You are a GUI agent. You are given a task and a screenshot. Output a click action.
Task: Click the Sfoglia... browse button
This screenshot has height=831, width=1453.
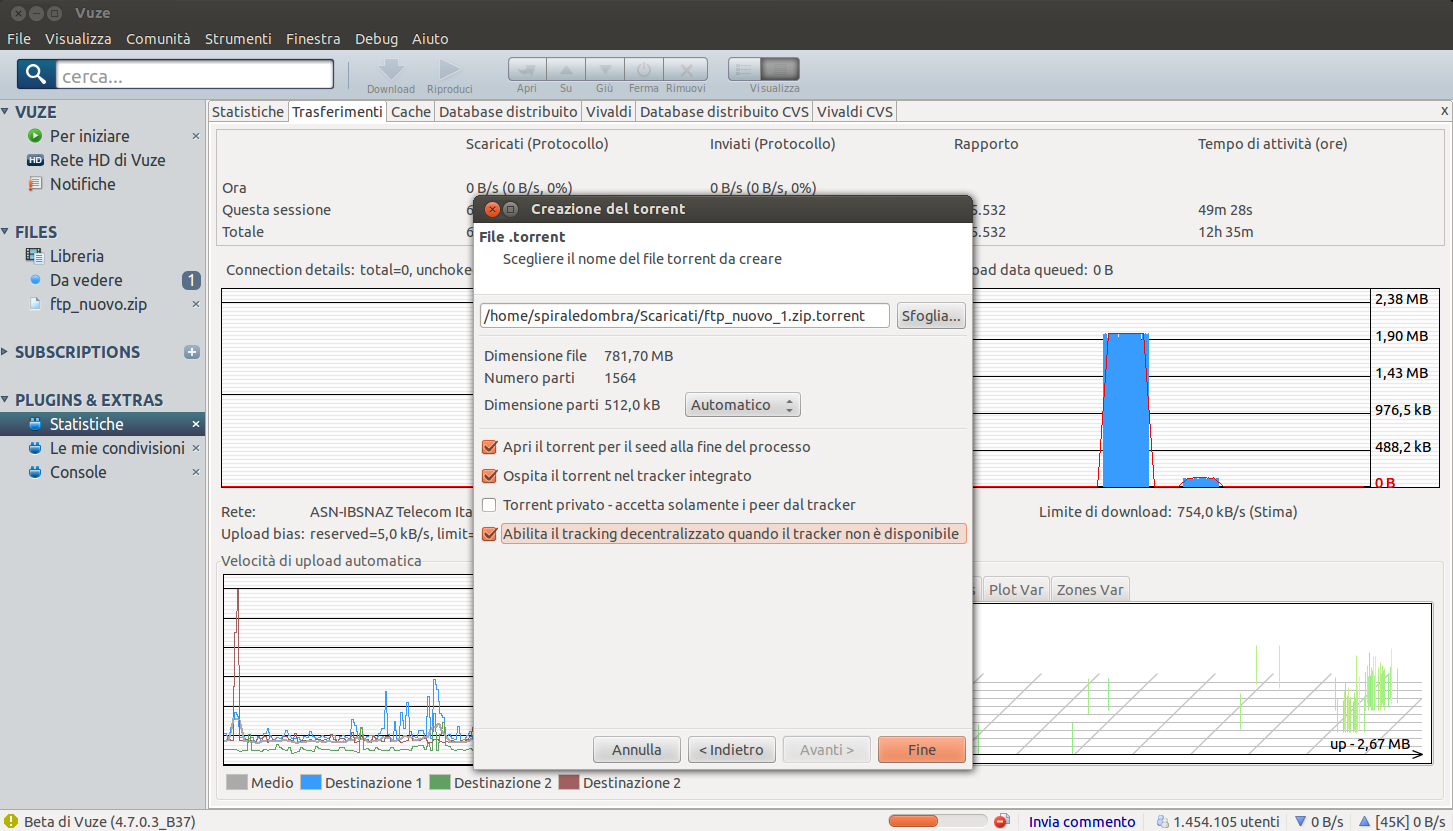point(932,316)
